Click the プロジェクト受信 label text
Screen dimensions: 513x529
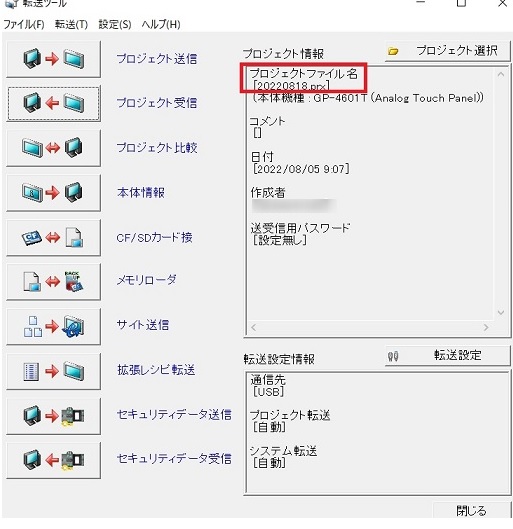tap(157, 103)
